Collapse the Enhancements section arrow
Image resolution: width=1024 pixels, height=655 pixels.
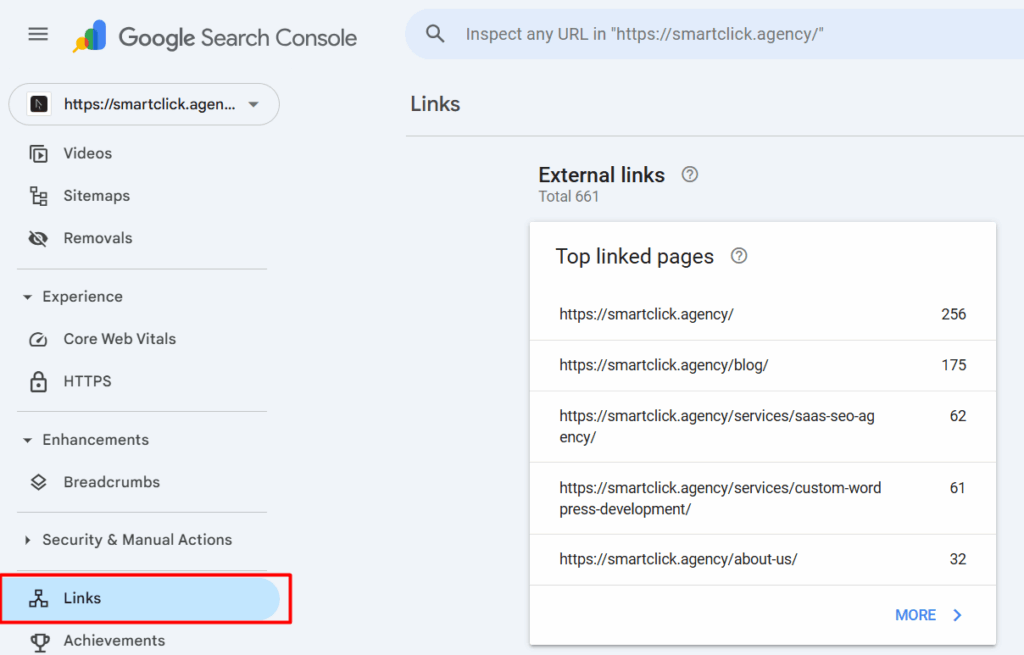[27, 440]
